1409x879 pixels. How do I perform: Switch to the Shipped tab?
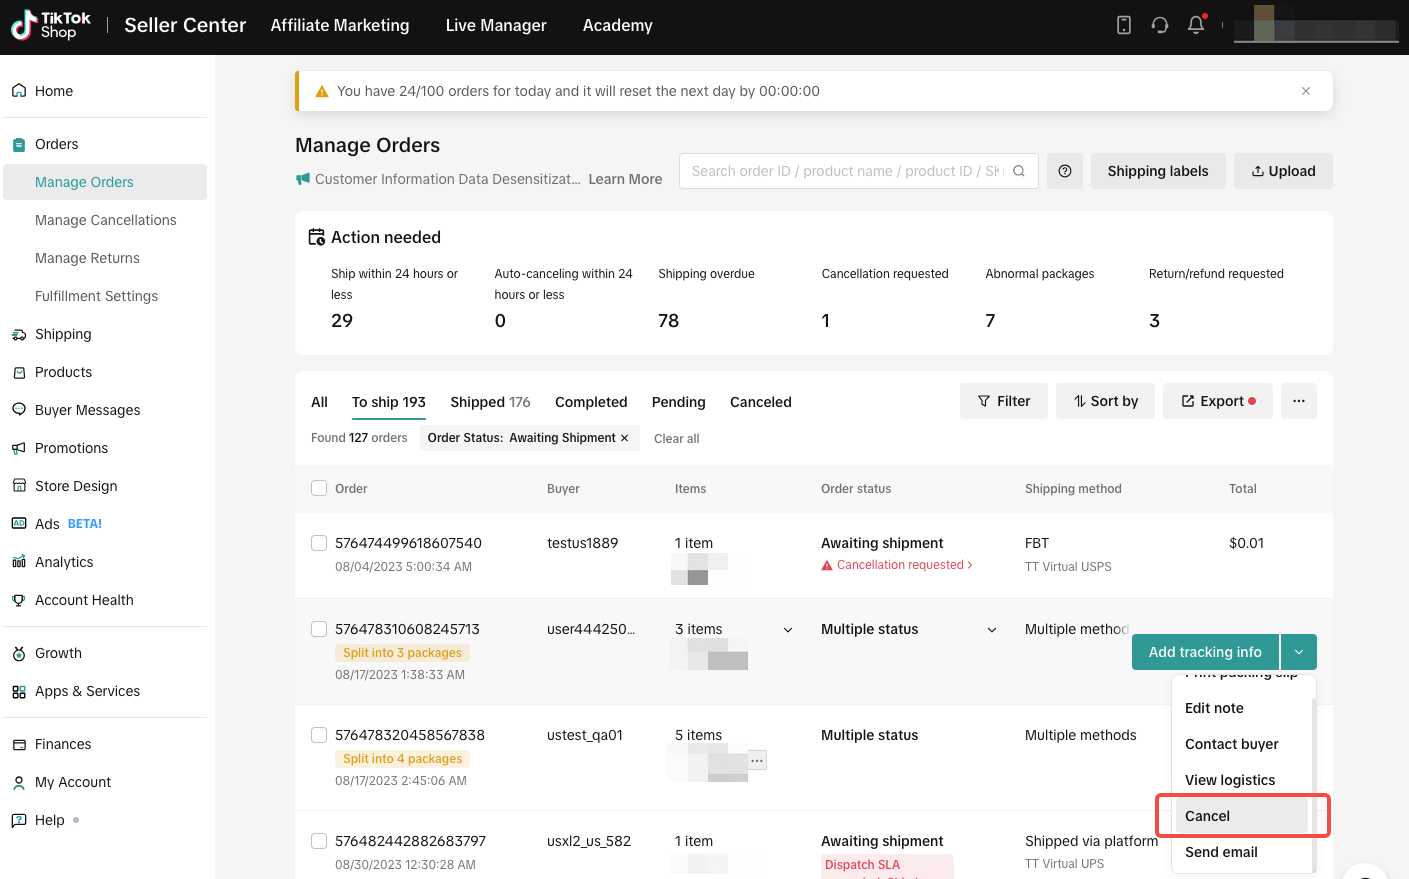(490, 402)
